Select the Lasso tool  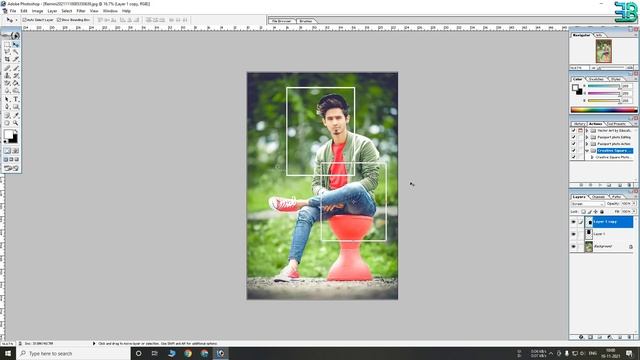(x=7, y=52)
